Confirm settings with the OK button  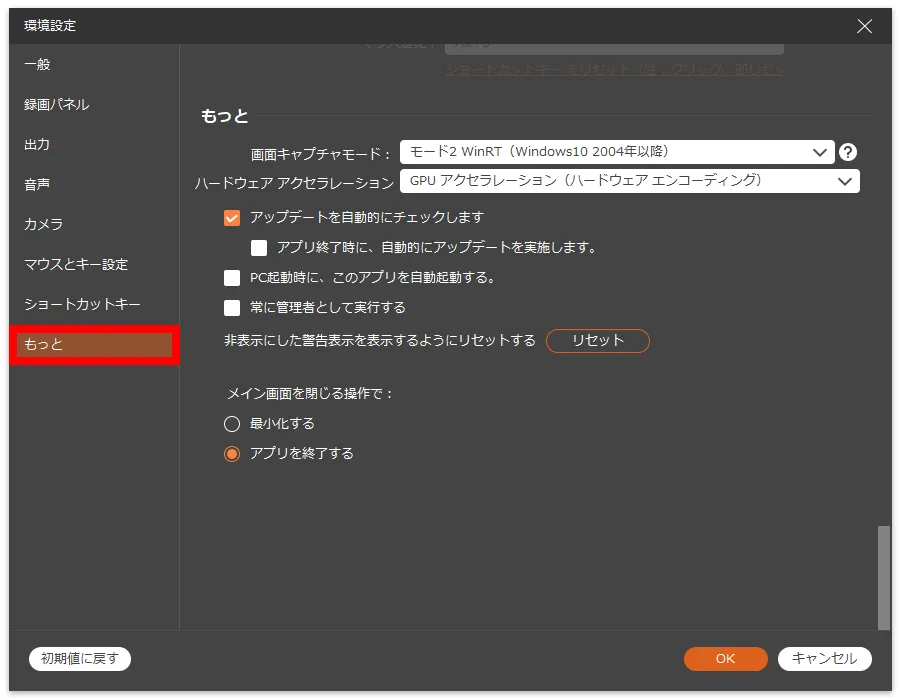[x=725, y=658]
